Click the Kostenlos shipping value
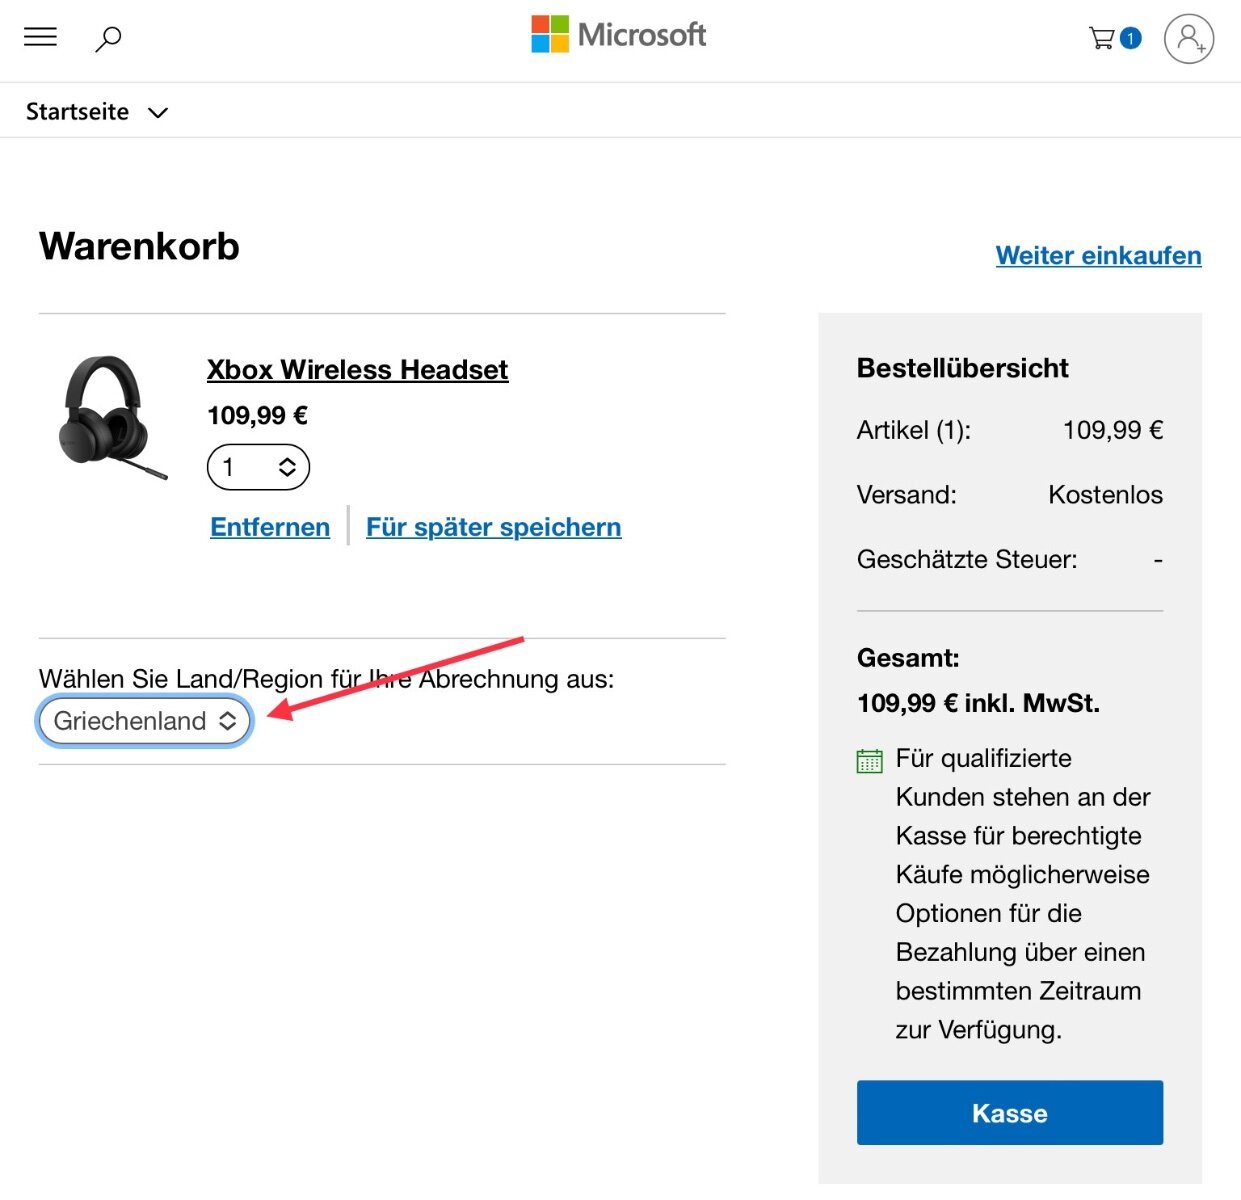This screenshot has height=1200, width=1241. [x=1105, y=495]
